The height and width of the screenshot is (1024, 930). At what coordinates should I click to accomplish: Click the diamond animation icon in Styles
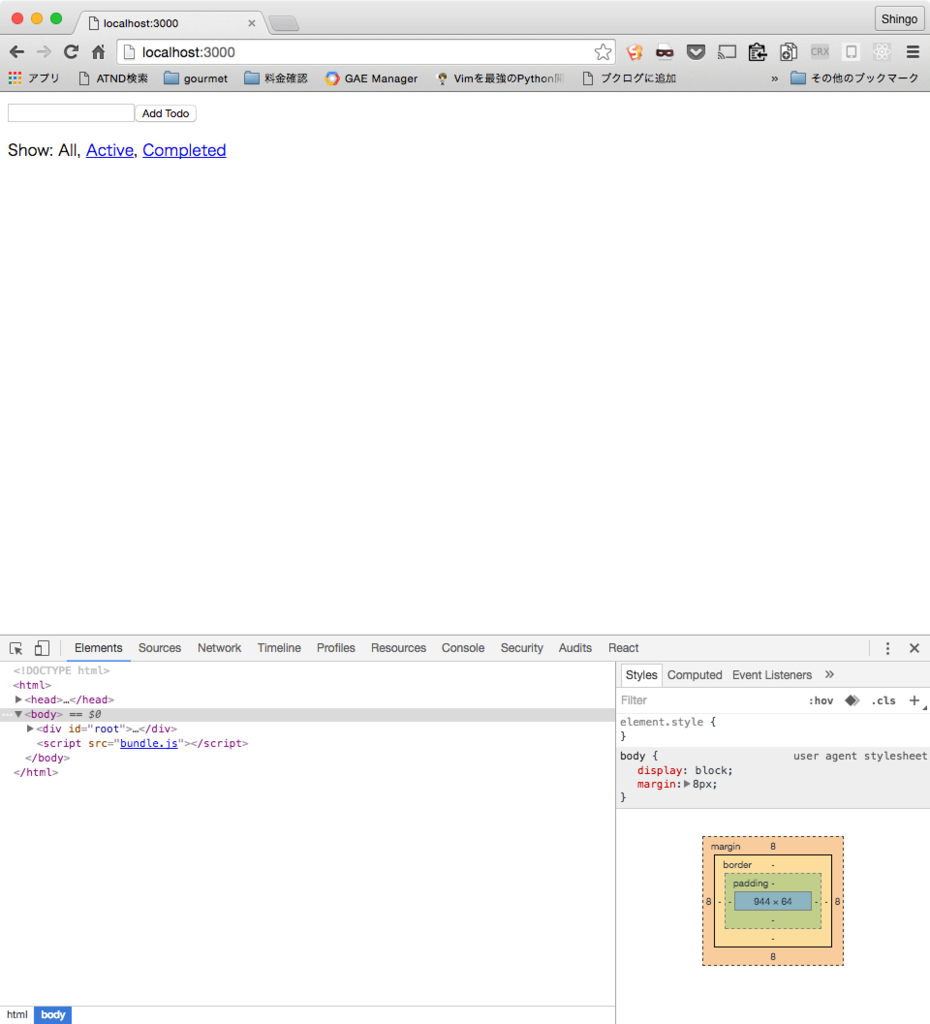pos(852,700)
